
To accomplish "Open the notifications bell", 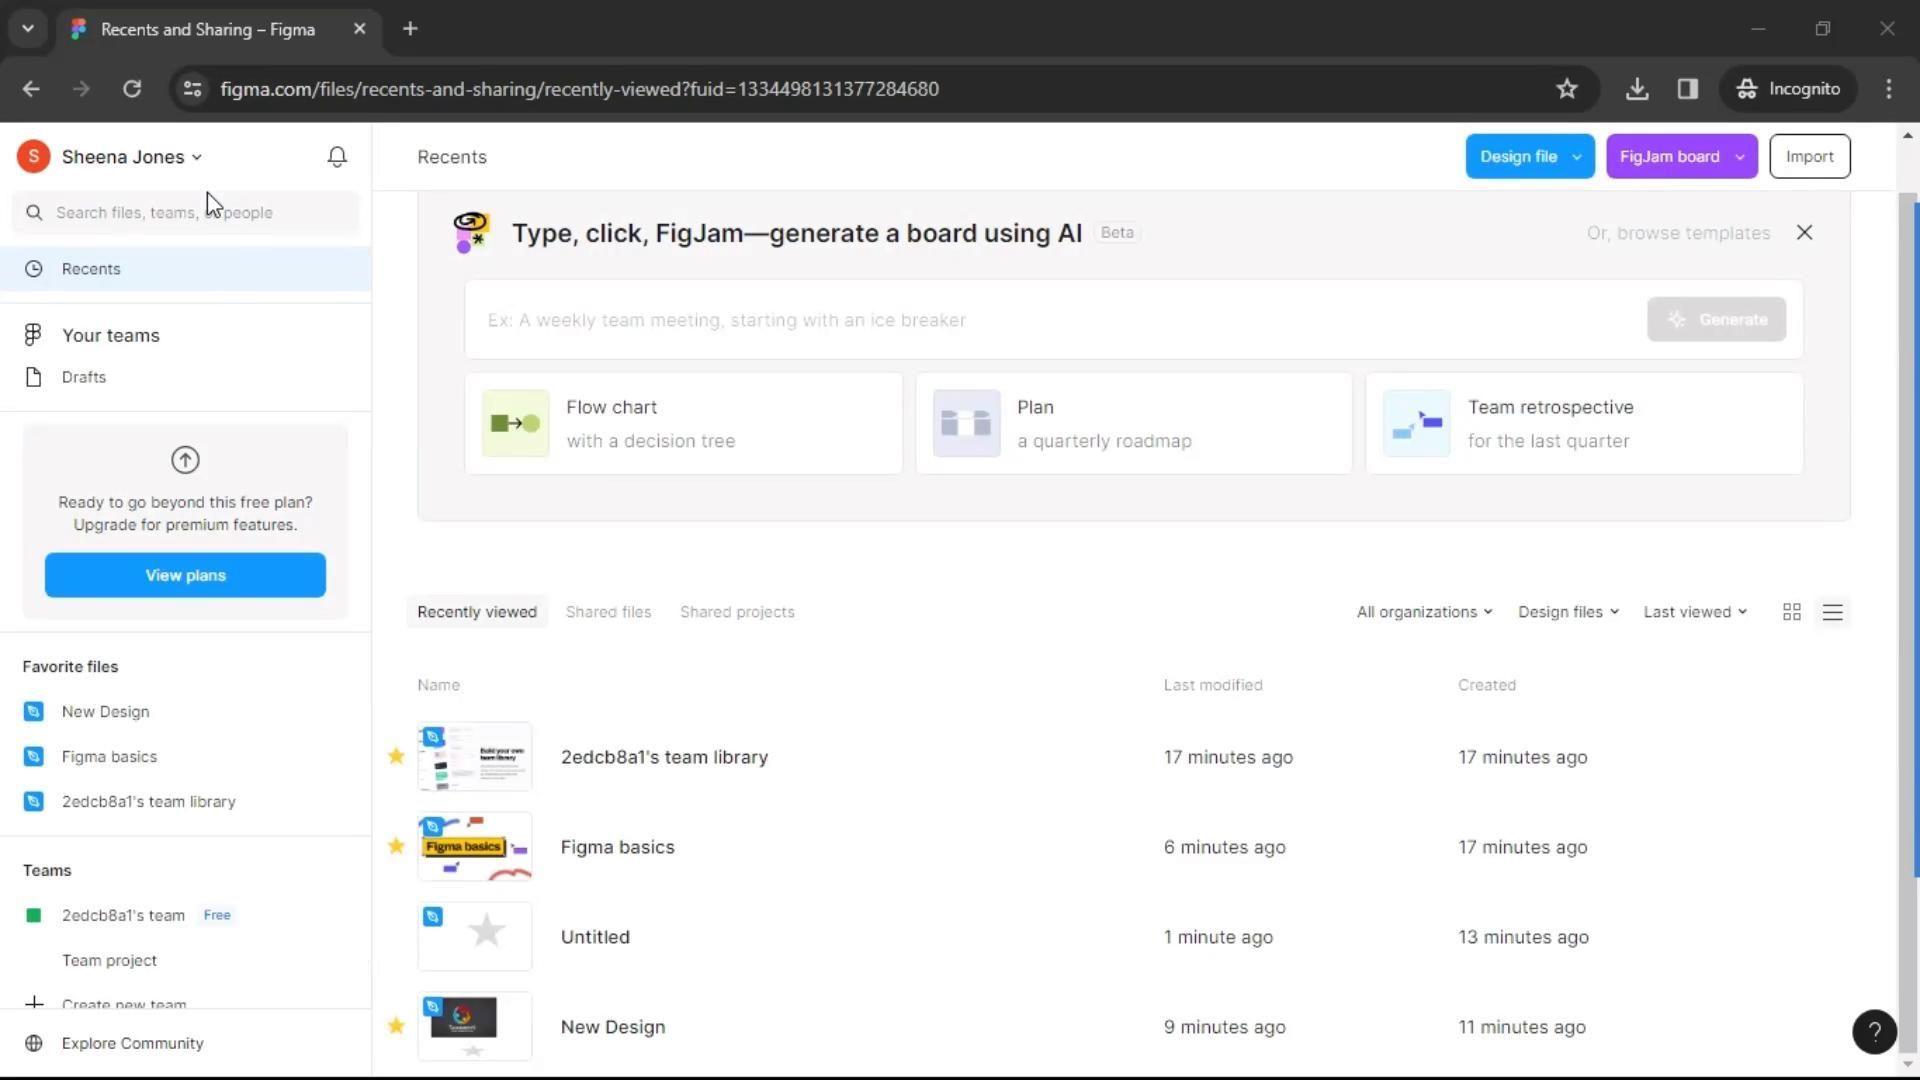I will click(x=337, y=157).
